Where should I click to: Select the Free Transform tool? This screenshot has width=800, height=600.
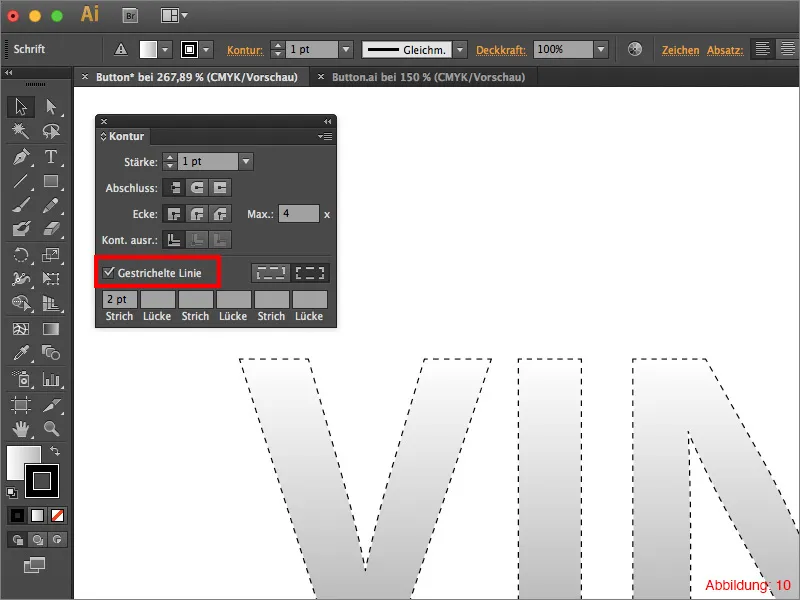51,279
